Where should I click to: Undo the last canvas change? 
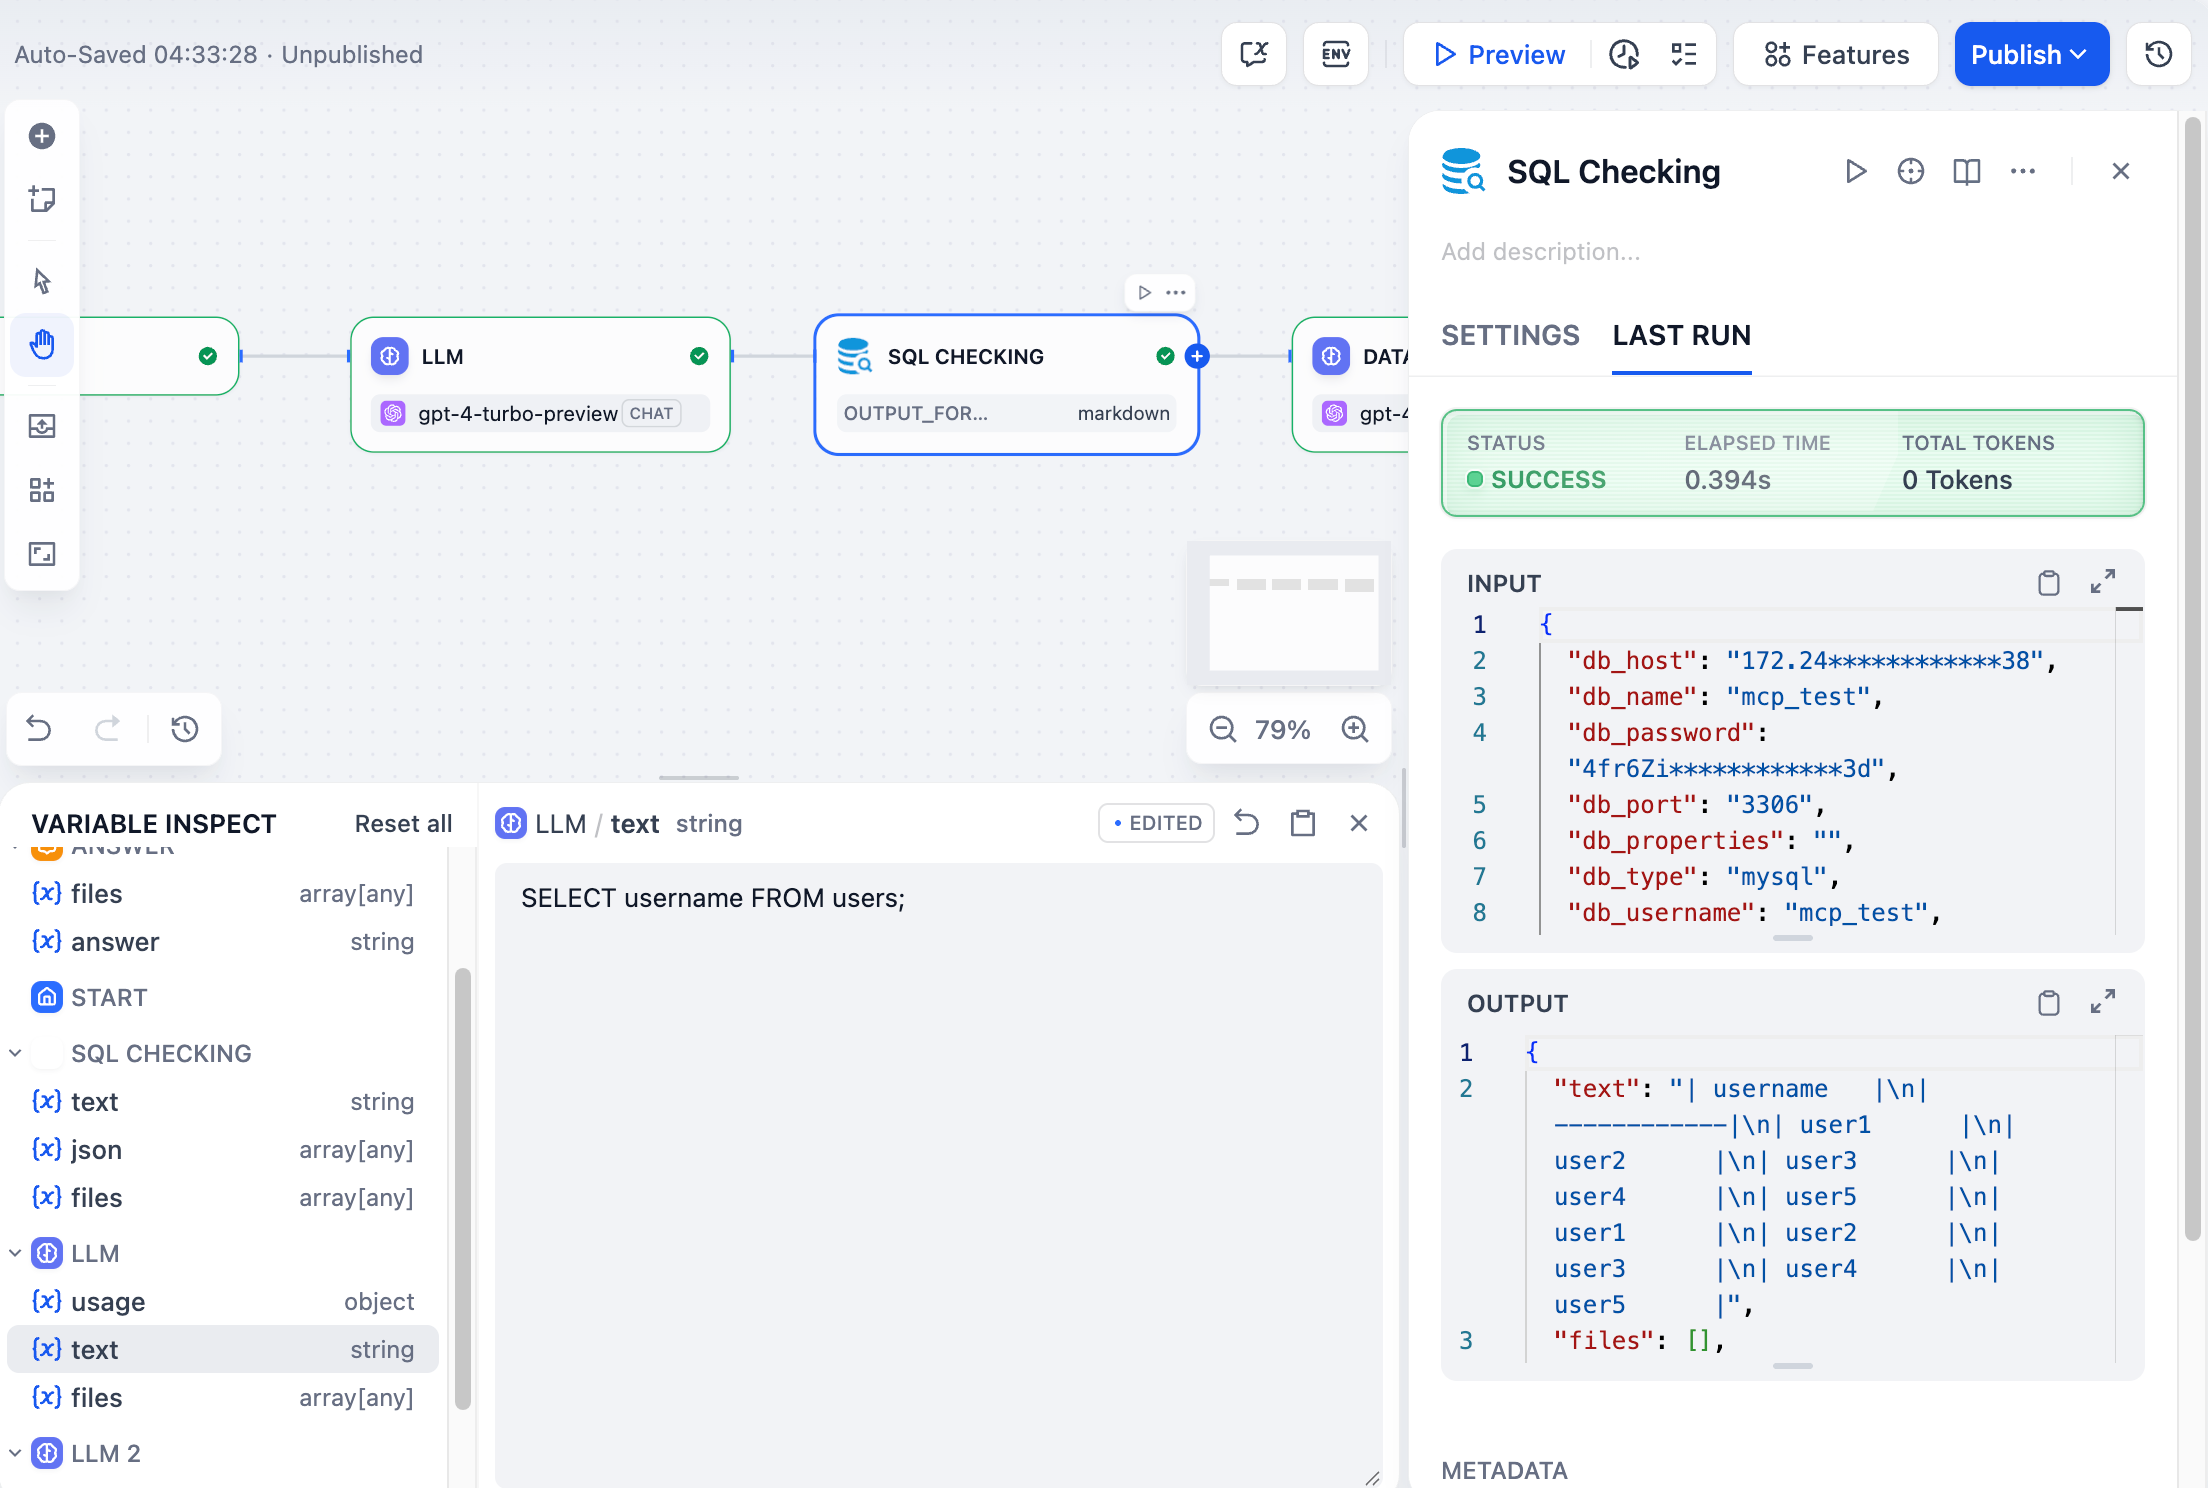coord(39,728)
